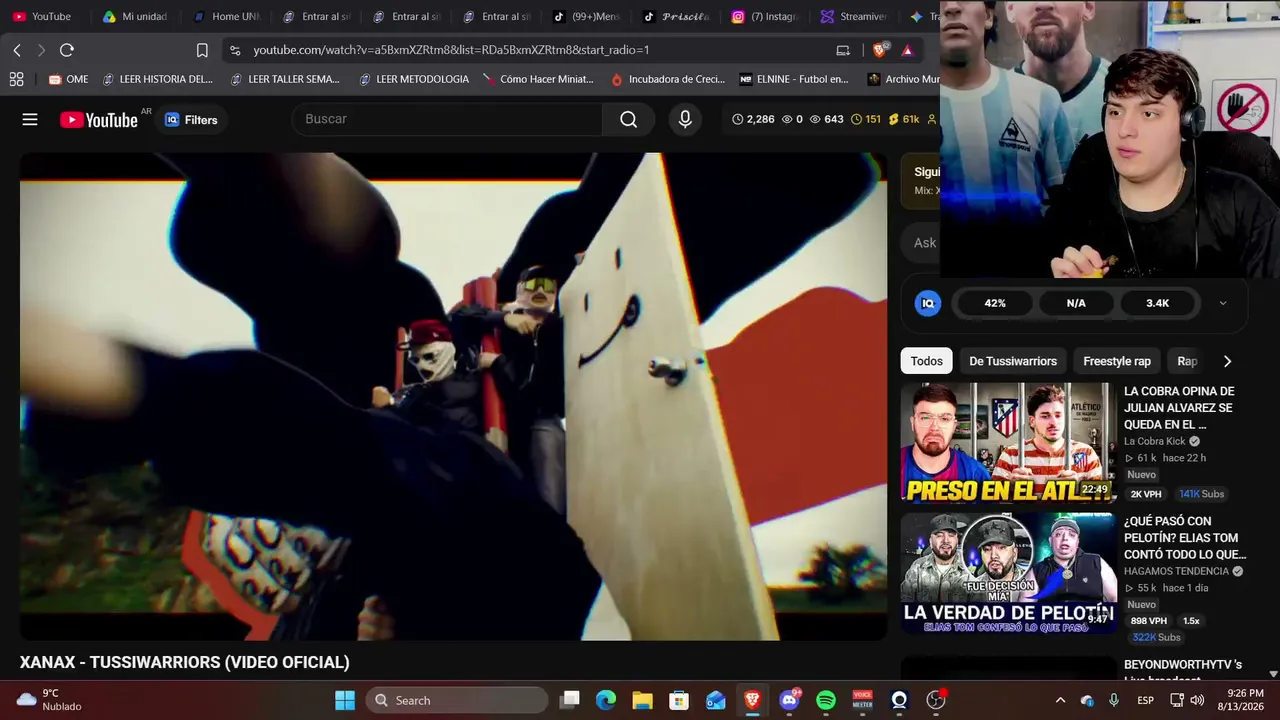Click the Brave browser taskbar icon

(752, 700)
